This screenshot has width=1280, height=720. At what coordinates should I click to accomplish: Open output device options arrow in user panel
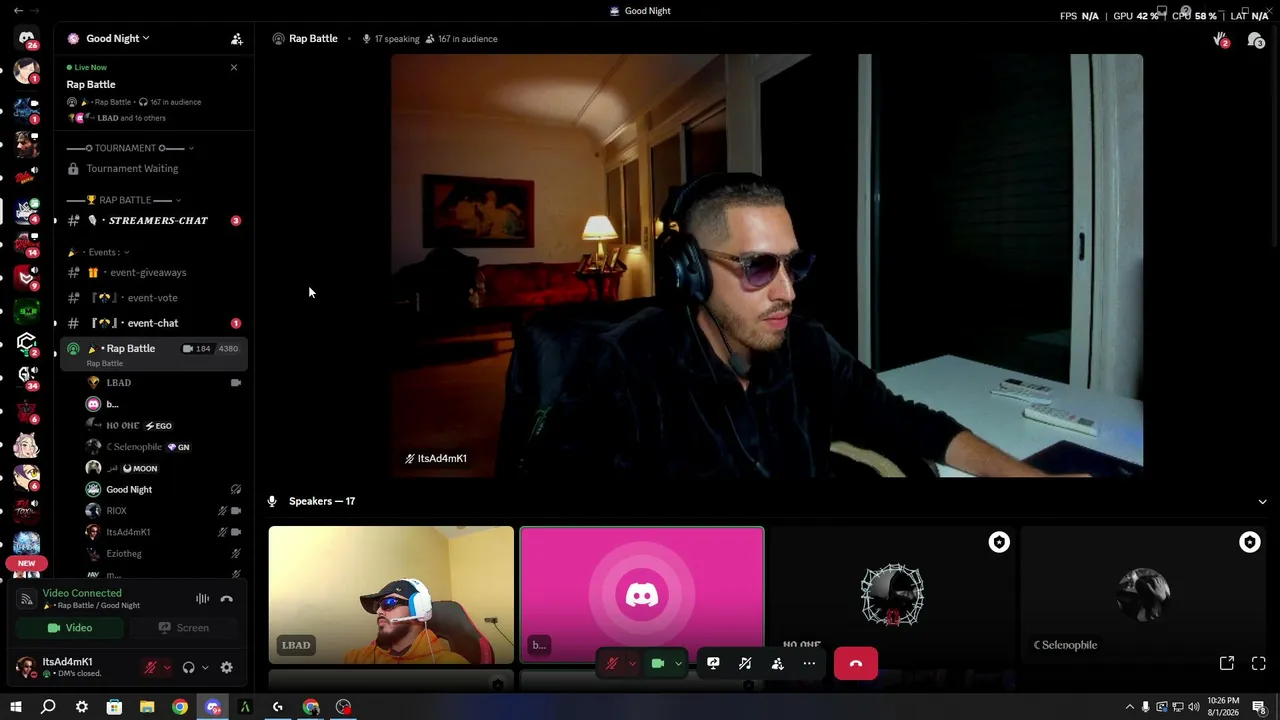pyautogui.click(x=205, y=668)
